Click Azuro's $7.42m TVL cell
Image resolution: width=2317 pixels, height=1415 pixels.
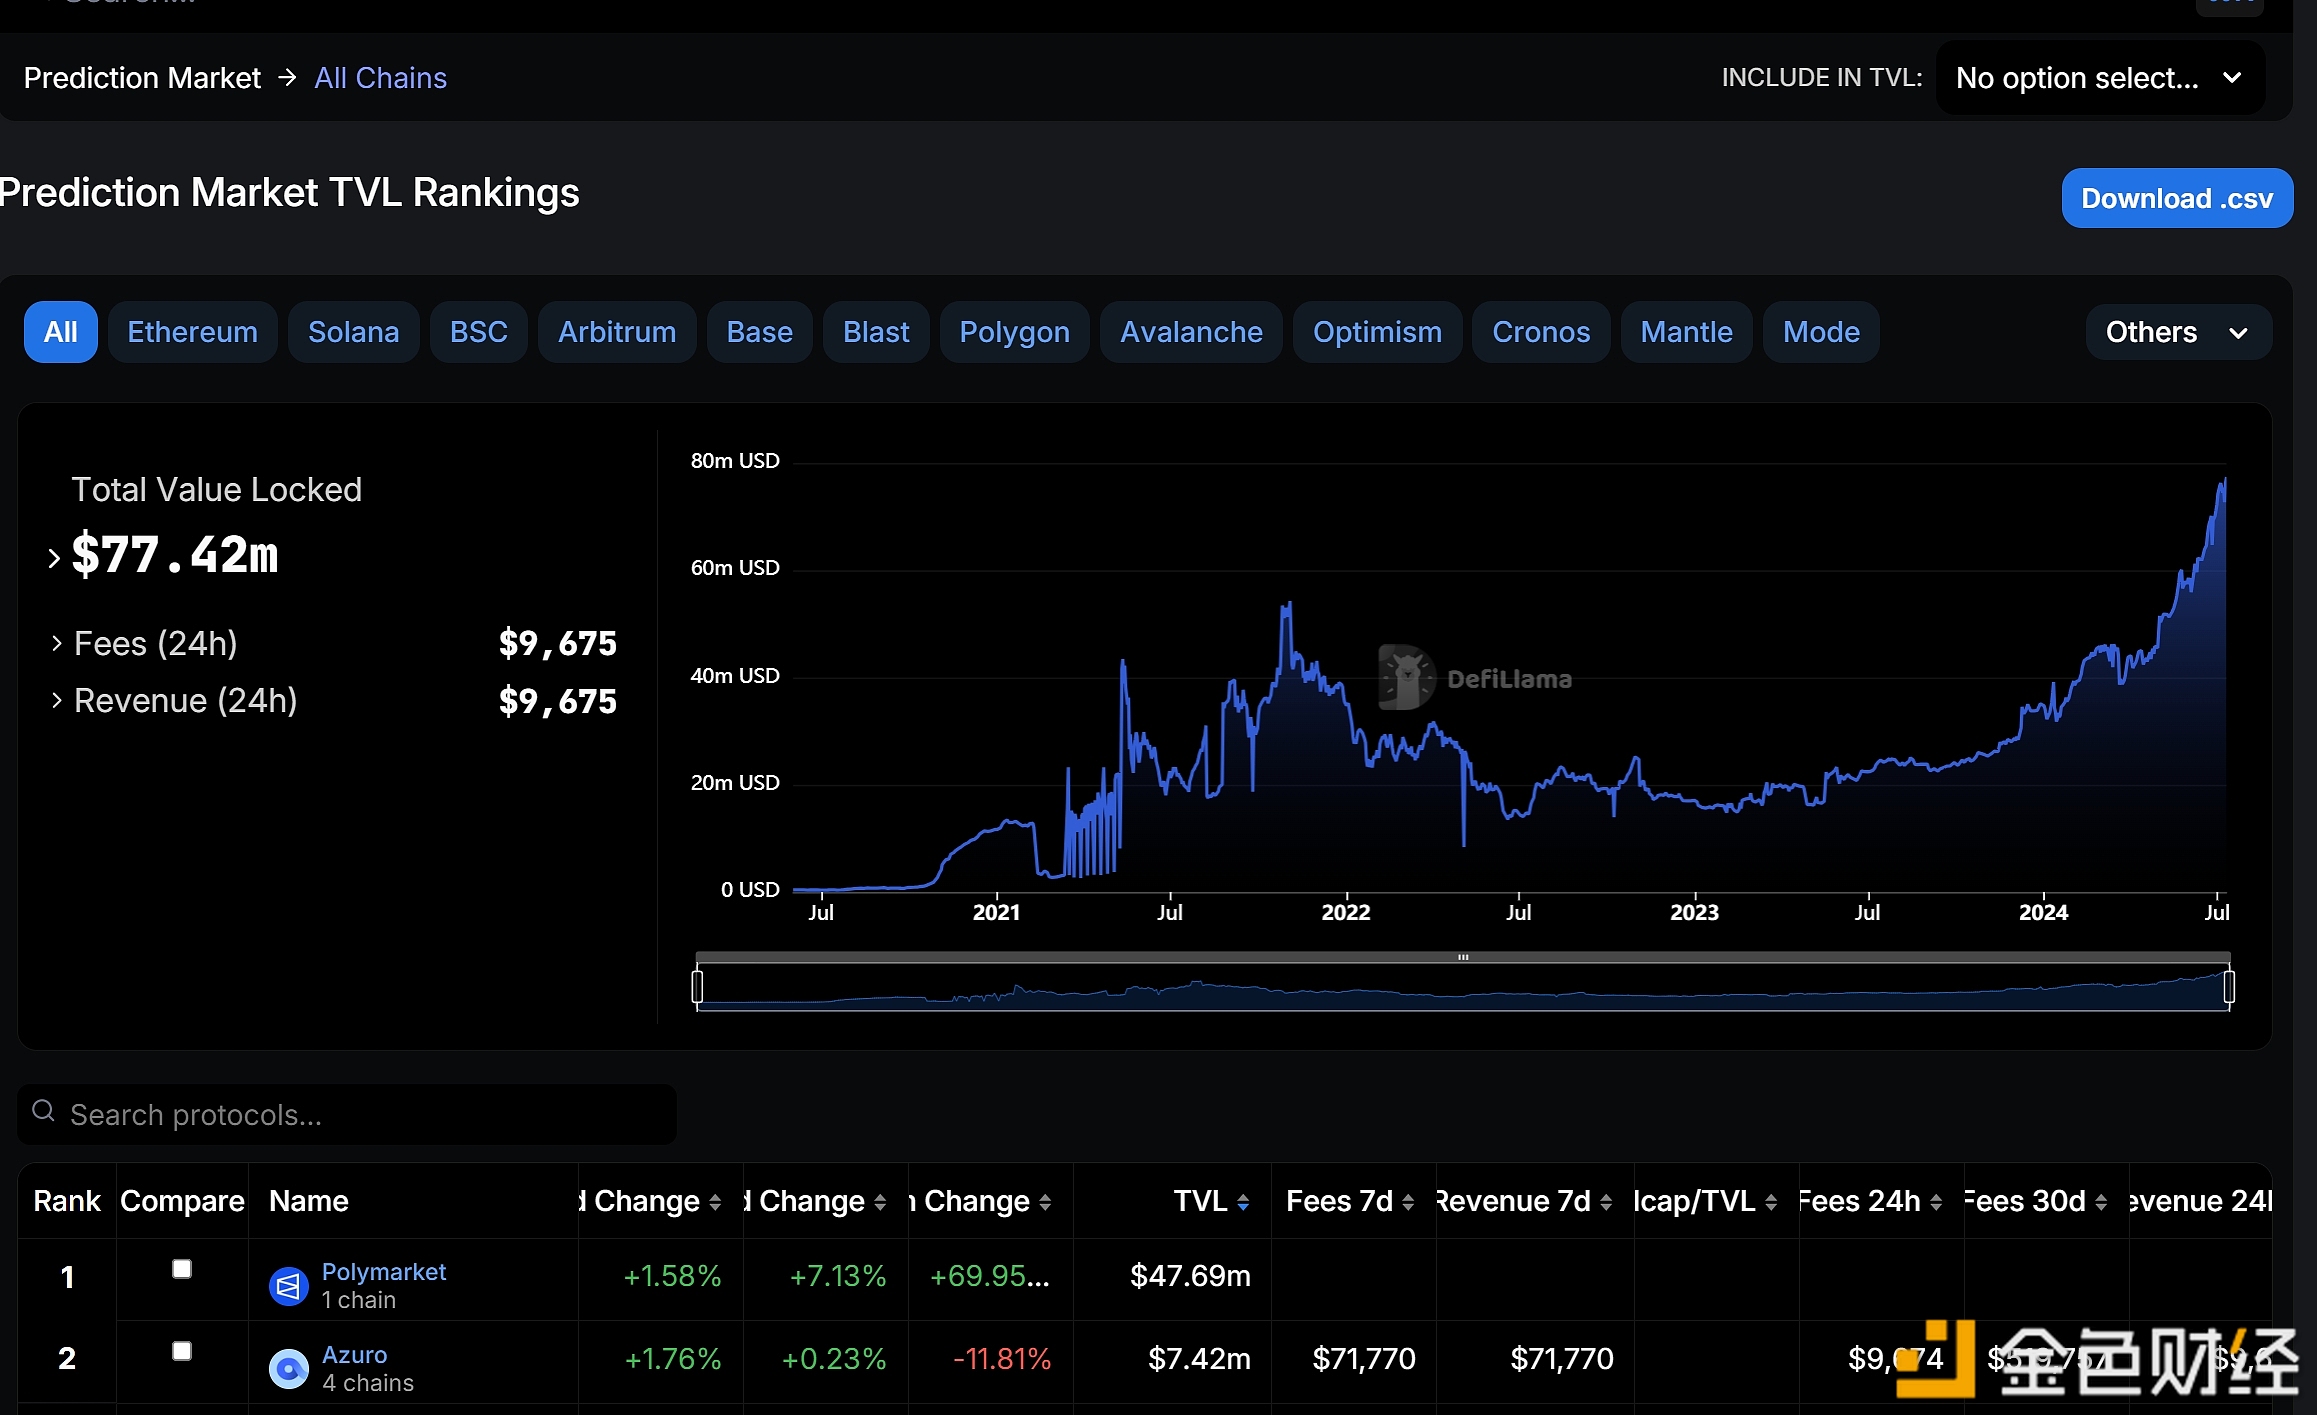point(1199,1359)
